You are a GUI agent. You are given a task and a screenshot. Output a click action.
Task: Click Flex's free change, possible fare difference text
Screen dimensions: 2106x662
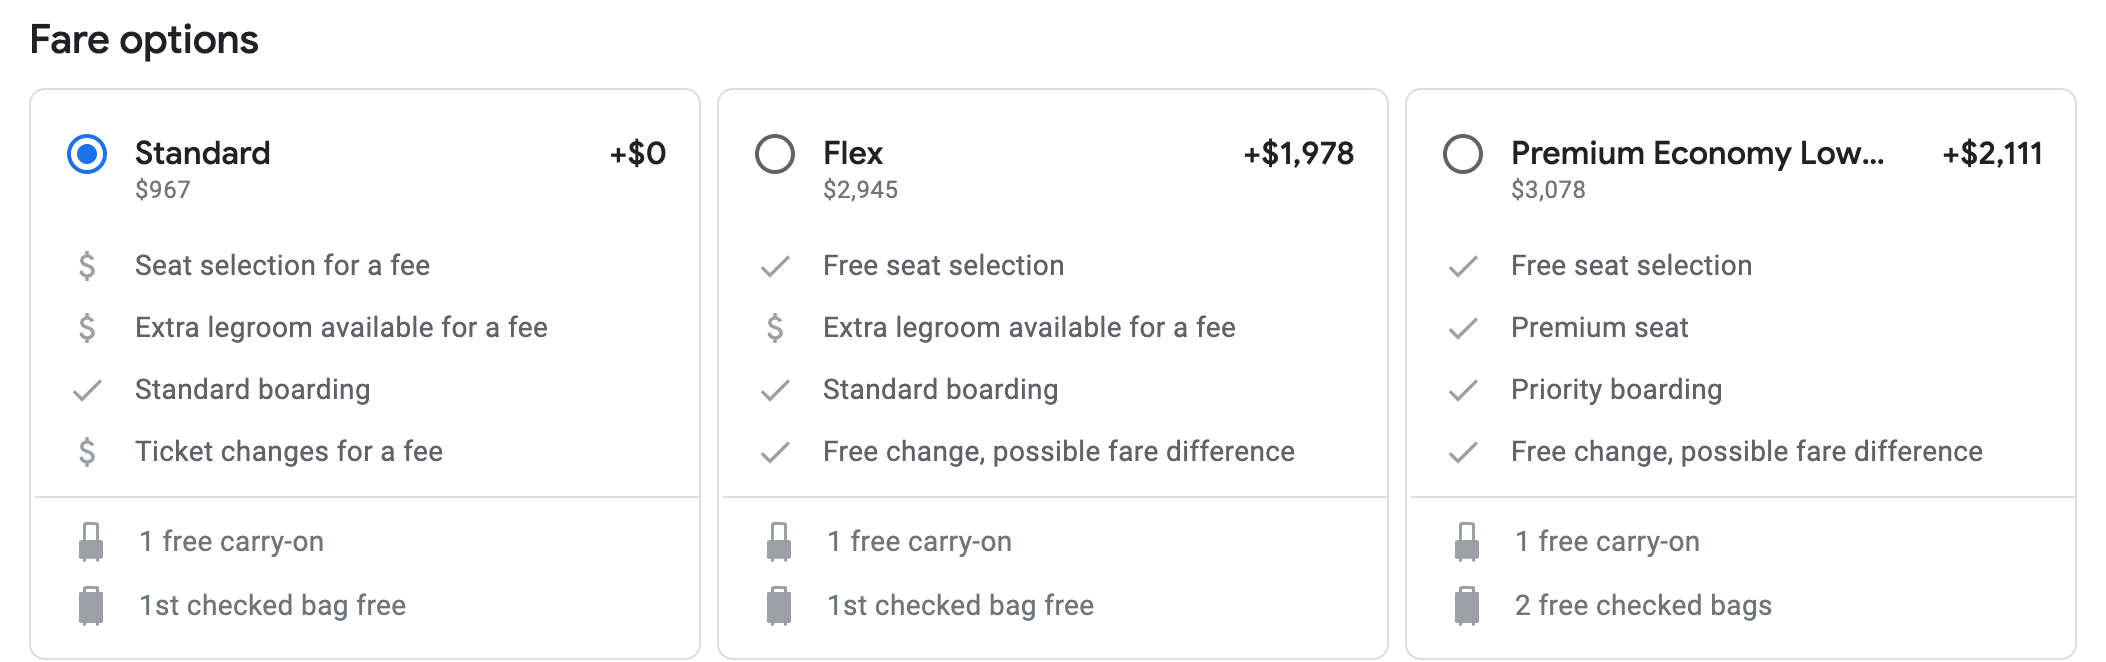coord(1059,452)
